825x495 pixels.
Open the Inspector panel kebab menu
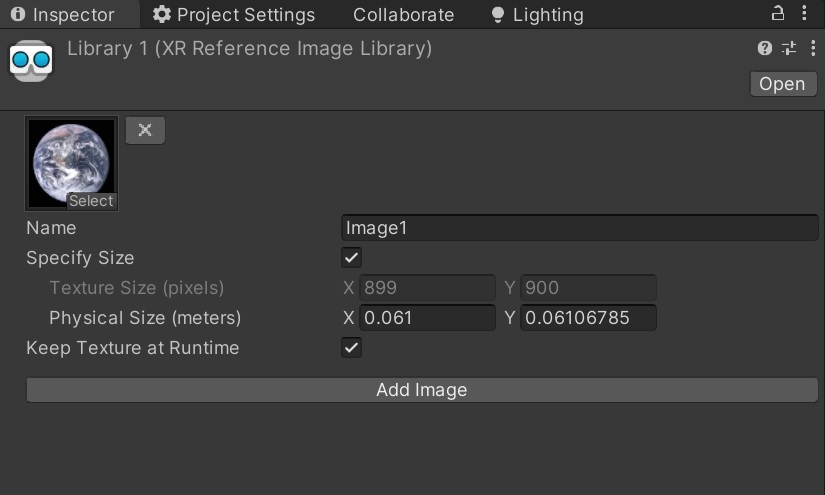[x=804, y=13]
